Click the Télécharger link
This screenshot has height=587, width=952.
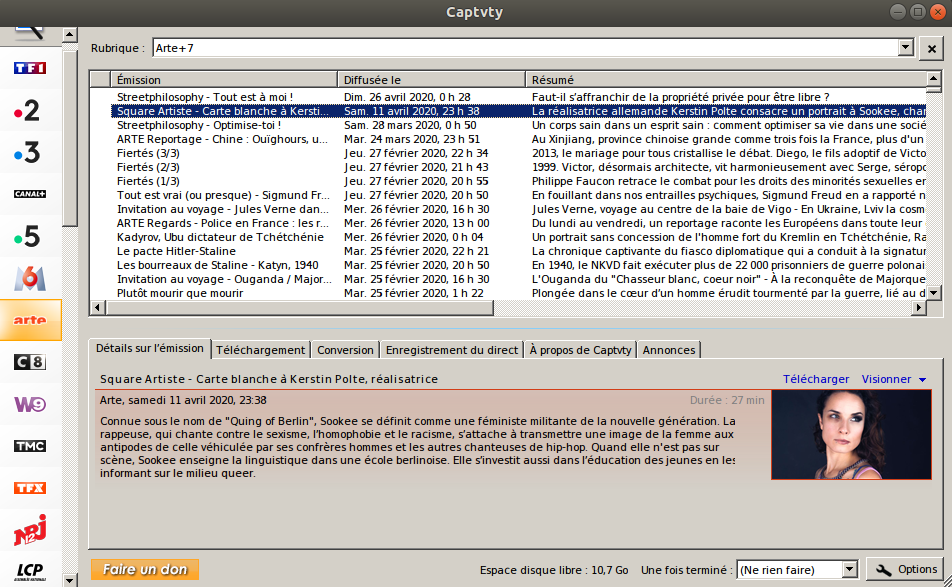click(x=815, y=379)
